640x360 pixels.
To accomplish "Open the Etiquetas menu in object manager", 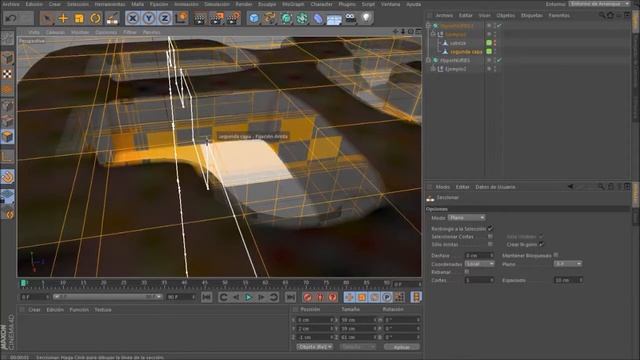I will [x=531, y=16].
